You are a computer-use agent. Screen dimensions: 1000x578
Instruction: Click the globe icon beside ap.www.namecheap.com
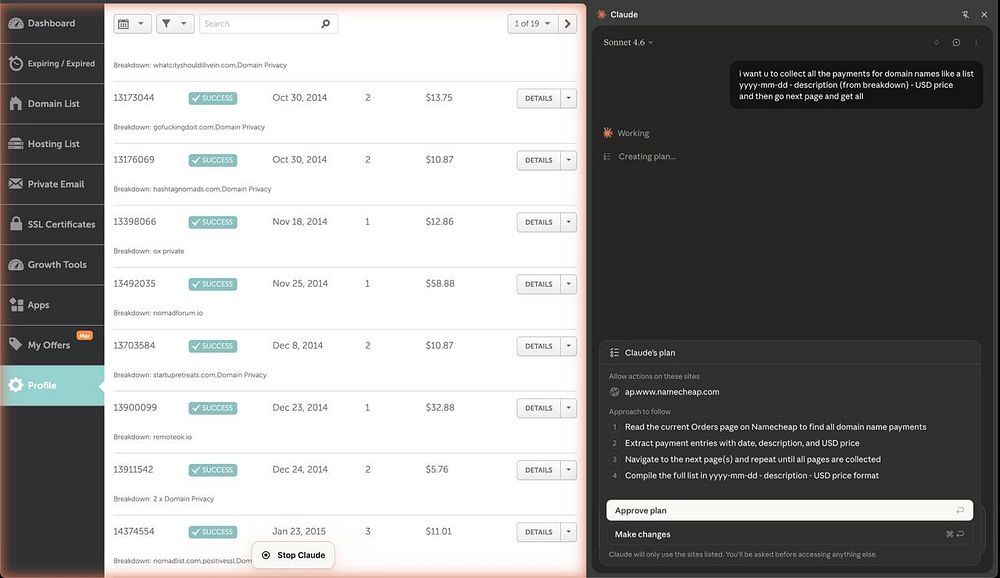[614, 392]
